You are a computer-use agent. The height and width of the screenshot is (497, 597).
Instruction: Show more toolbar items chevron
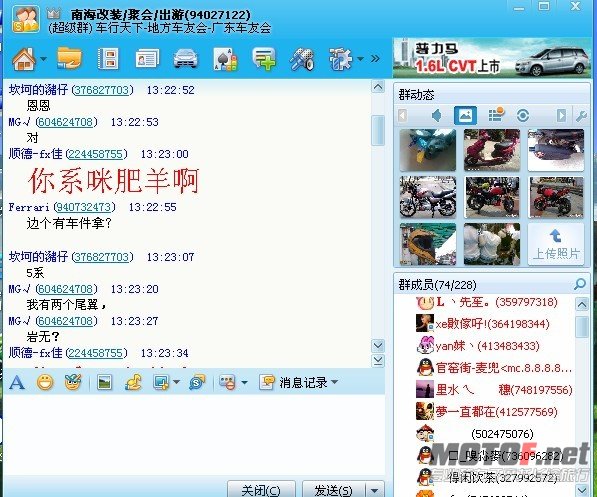pos(375,59)
